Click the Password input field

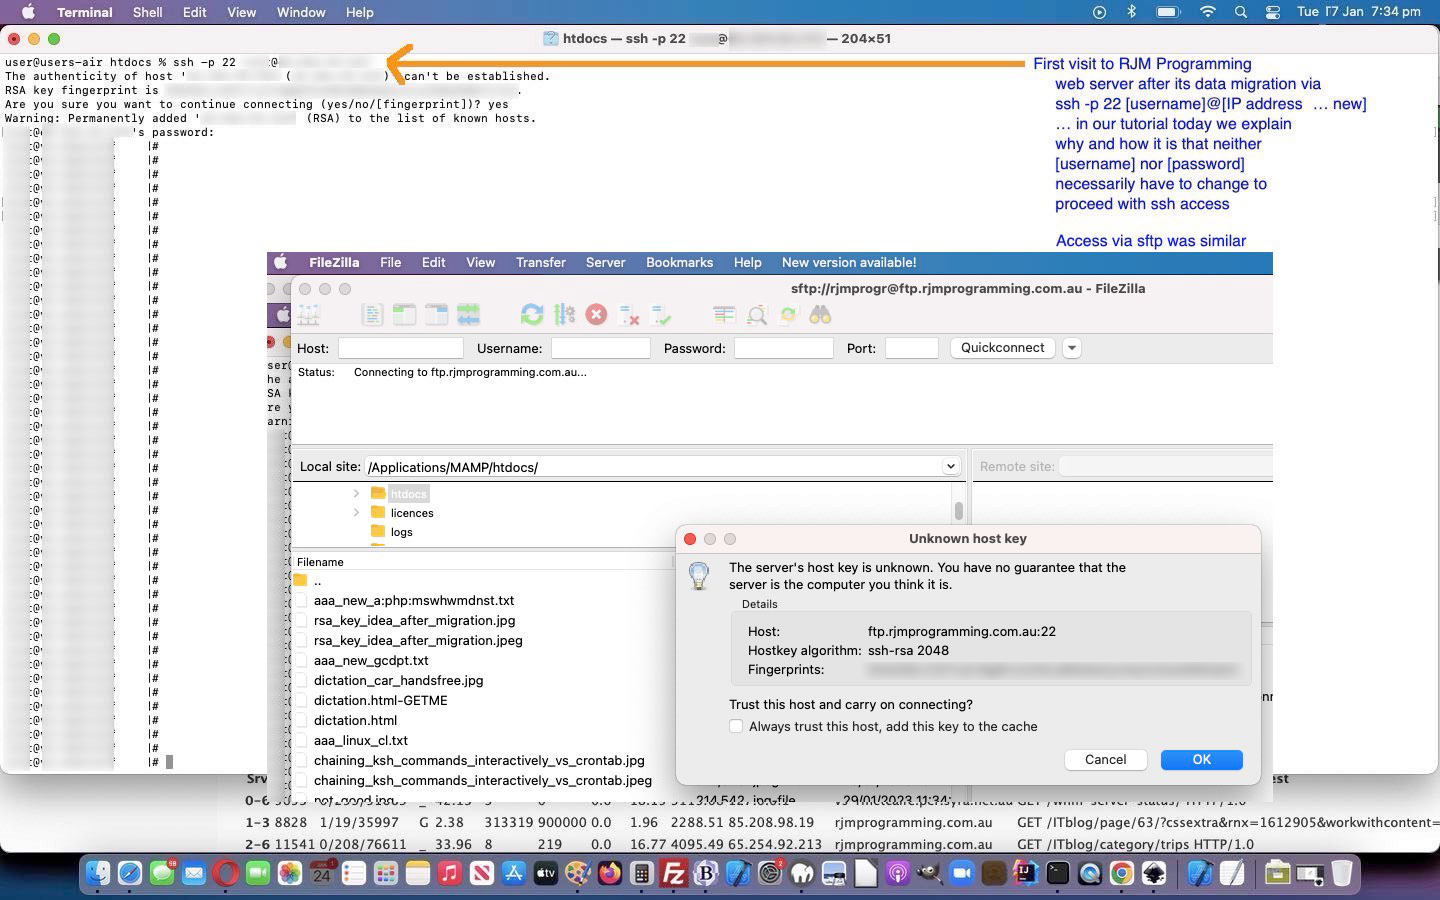point(783,348)
